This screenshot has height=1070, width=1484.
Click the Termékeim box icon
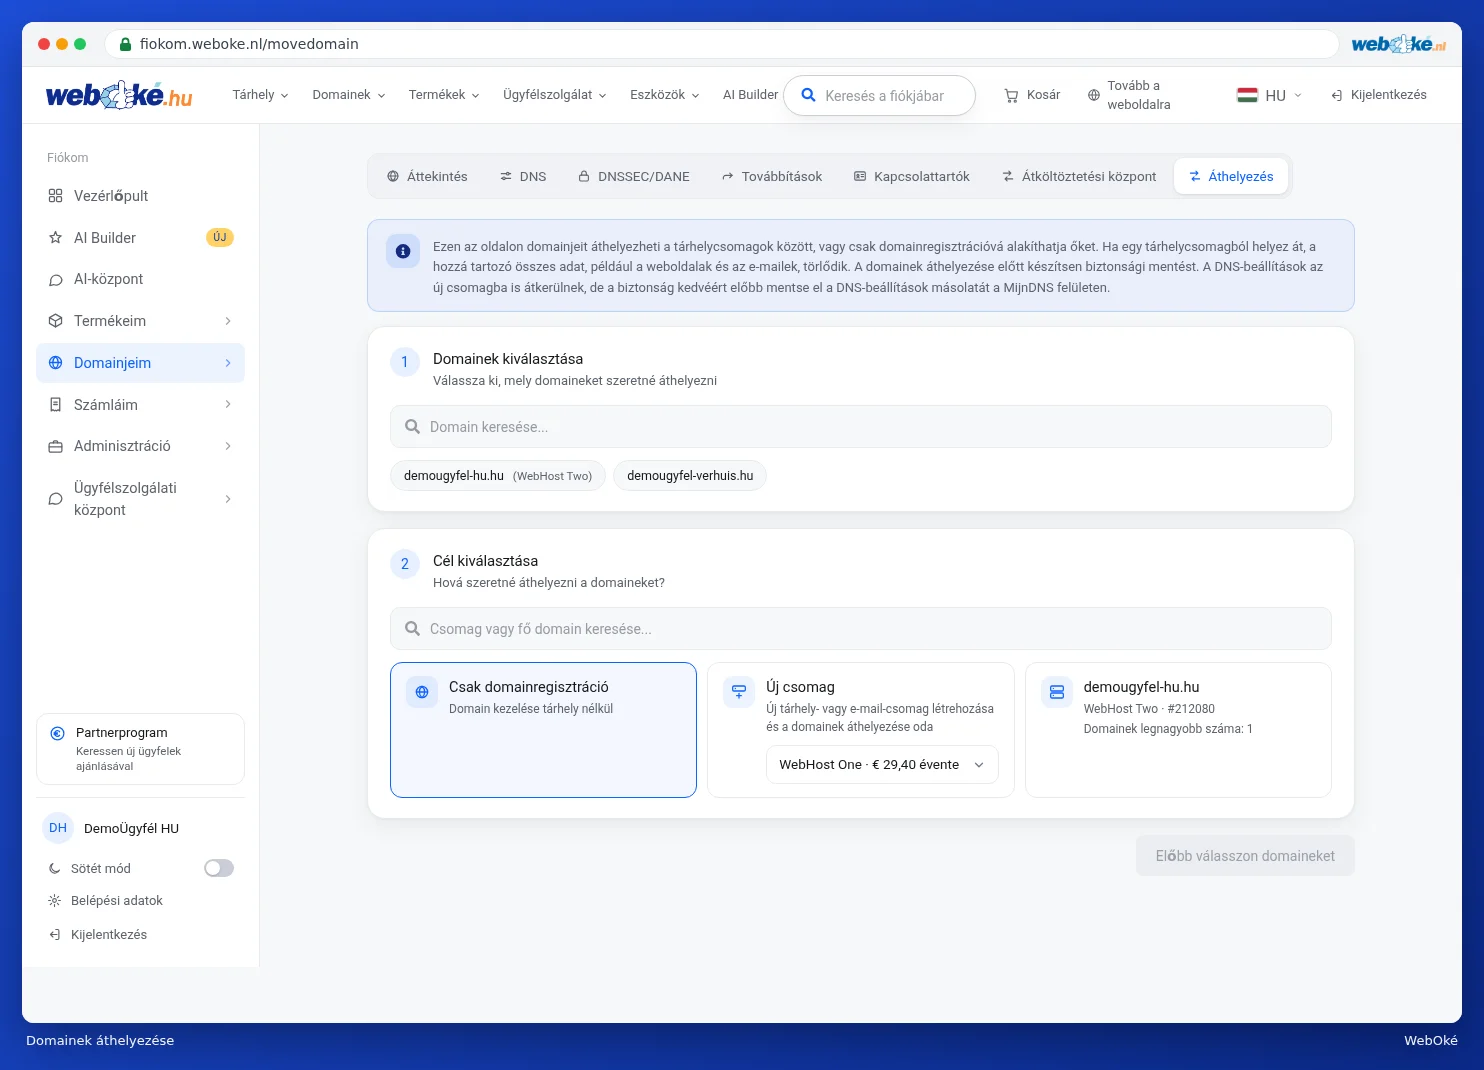coord(56,321)
